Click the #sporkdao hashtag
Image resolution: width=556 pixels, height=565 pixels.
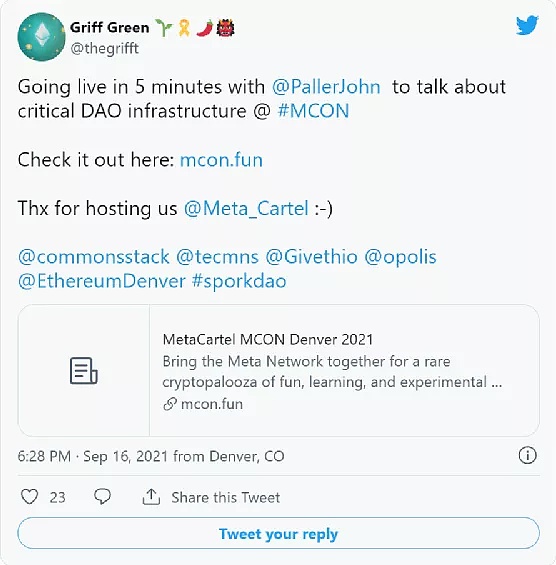tap(239, 281)
